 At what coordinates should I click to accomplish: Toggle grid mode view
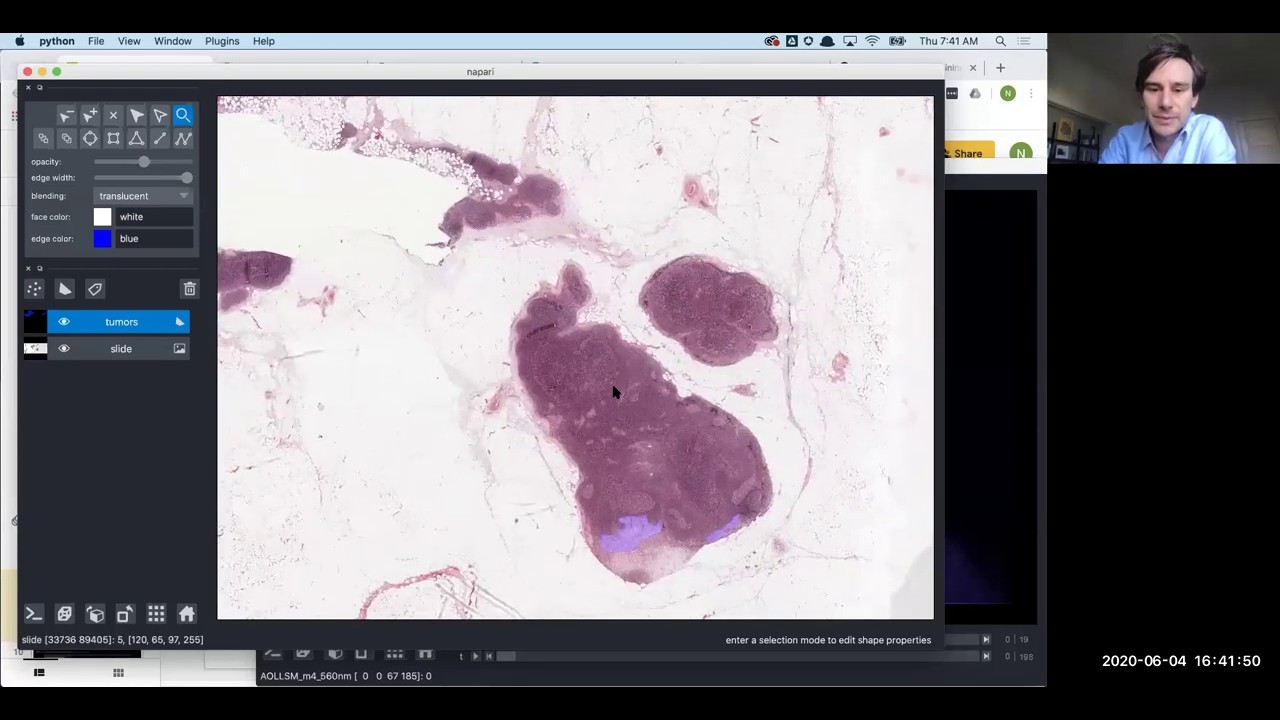[156, 614]
